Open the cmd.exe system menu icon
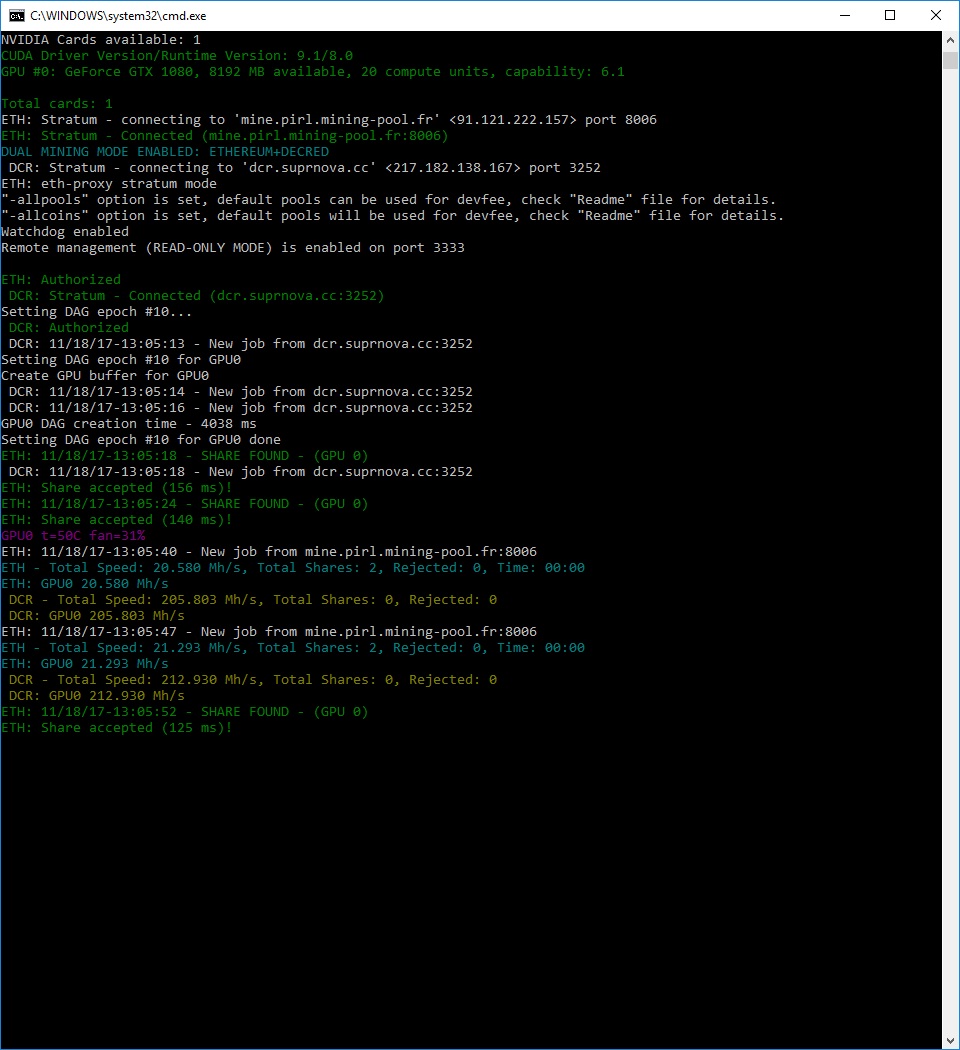960x1050 pixels. (15, 15)
